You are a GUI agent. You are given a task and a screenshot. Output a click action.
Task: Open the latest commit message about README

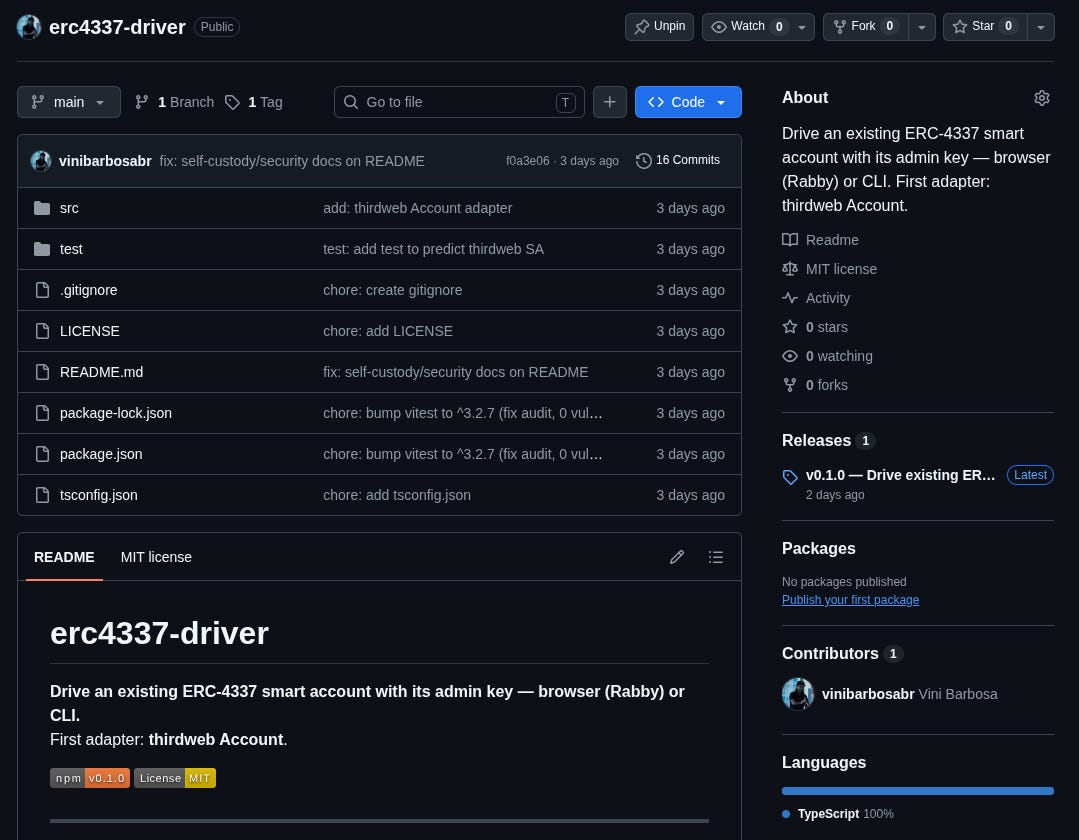(x=292, y=161)
